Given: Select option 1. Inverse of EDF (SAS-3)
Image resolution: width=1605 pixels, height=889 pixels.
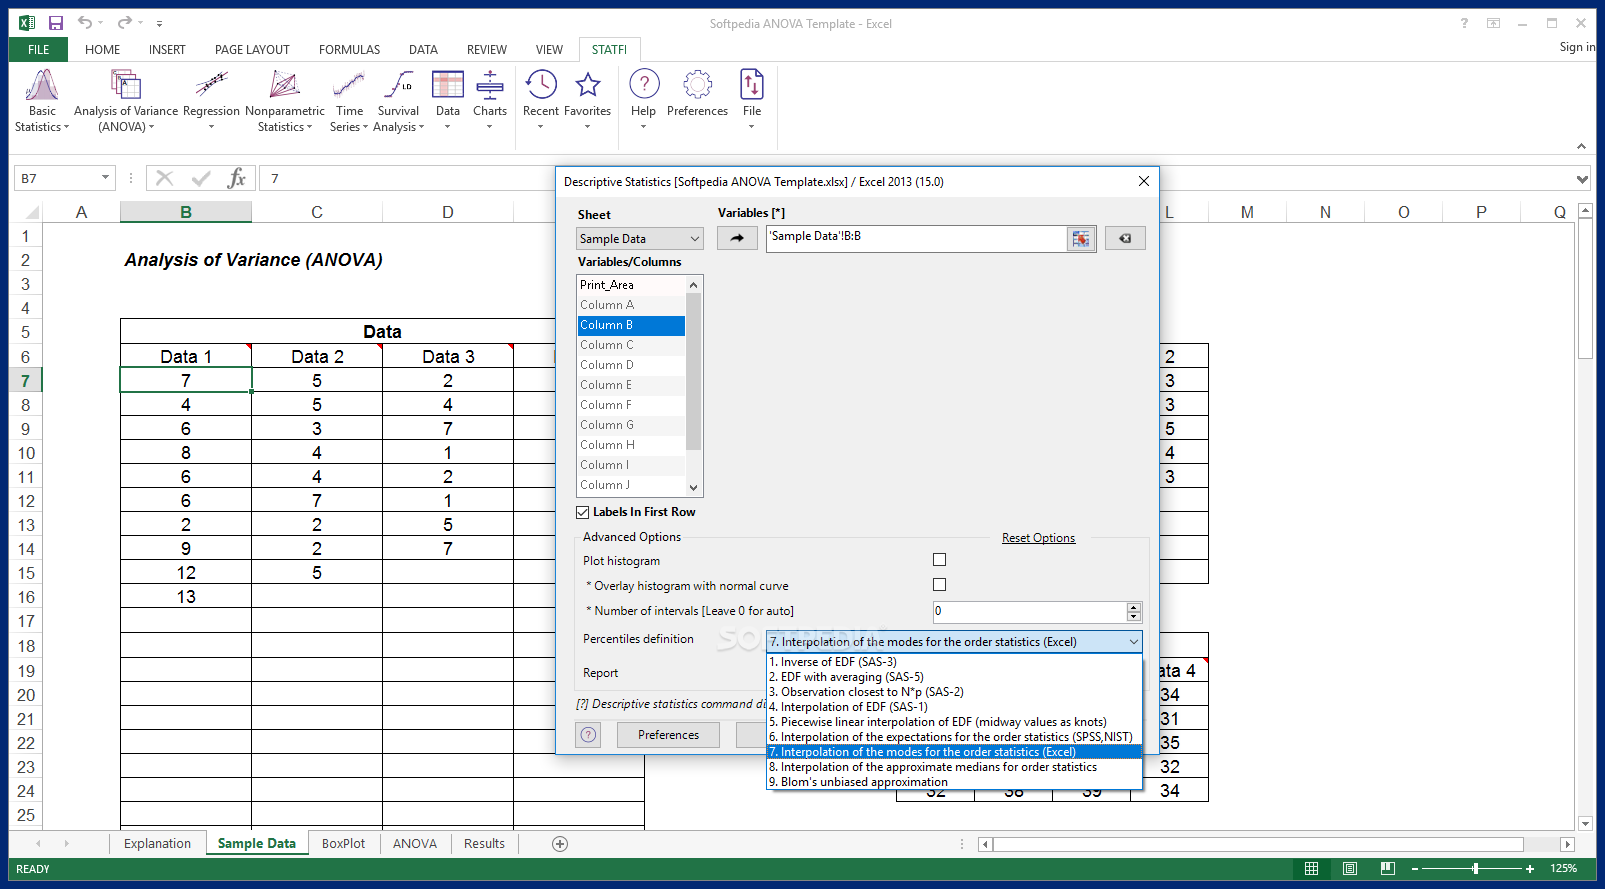Looking at the screenshot, I should coord(954,662).
